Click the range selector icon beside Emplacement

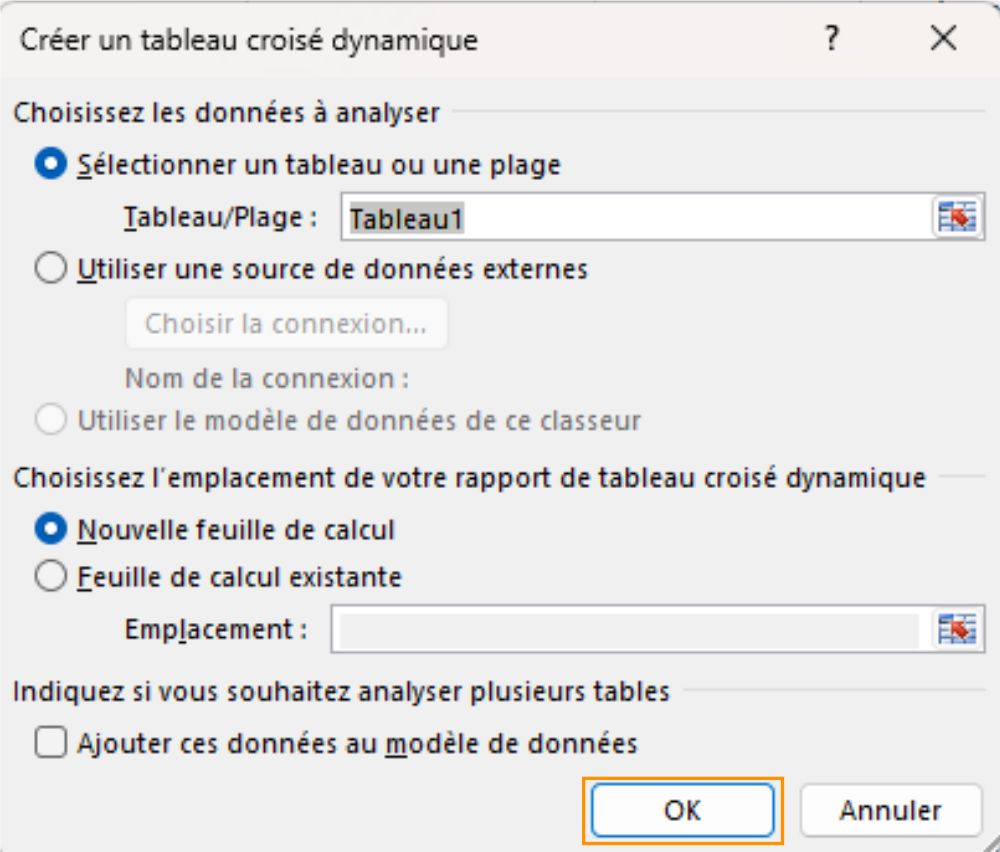pyautogui.click(x=958, y=630)
